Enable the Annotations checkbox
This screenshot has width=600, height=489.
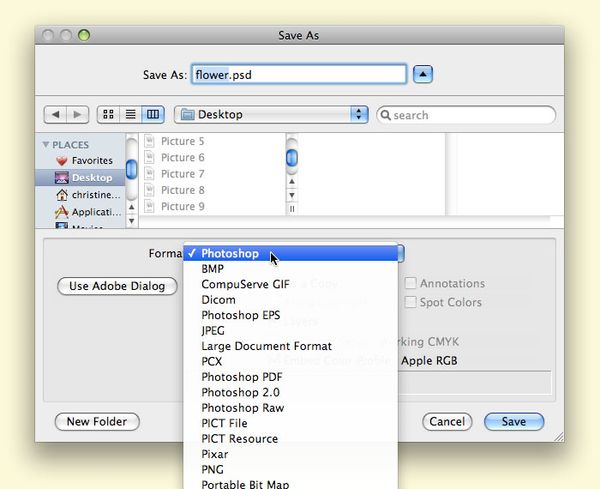pyautogui.click(x=410, y=284)
